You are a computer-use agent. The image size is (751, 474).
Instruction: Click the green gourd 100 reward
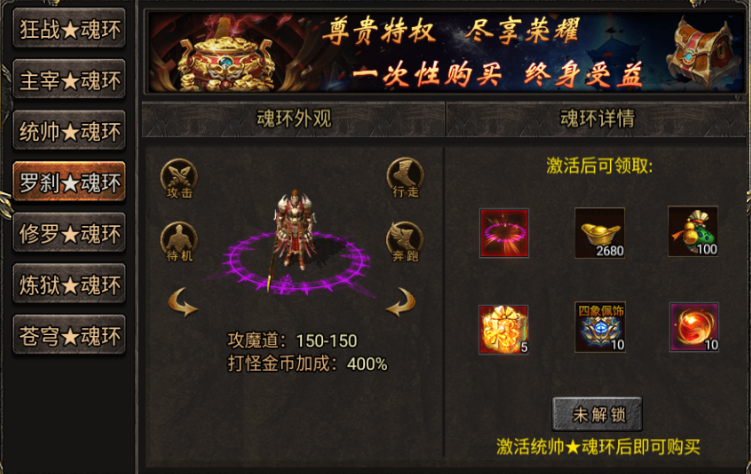pyautogui.click(x=694, y=232)
